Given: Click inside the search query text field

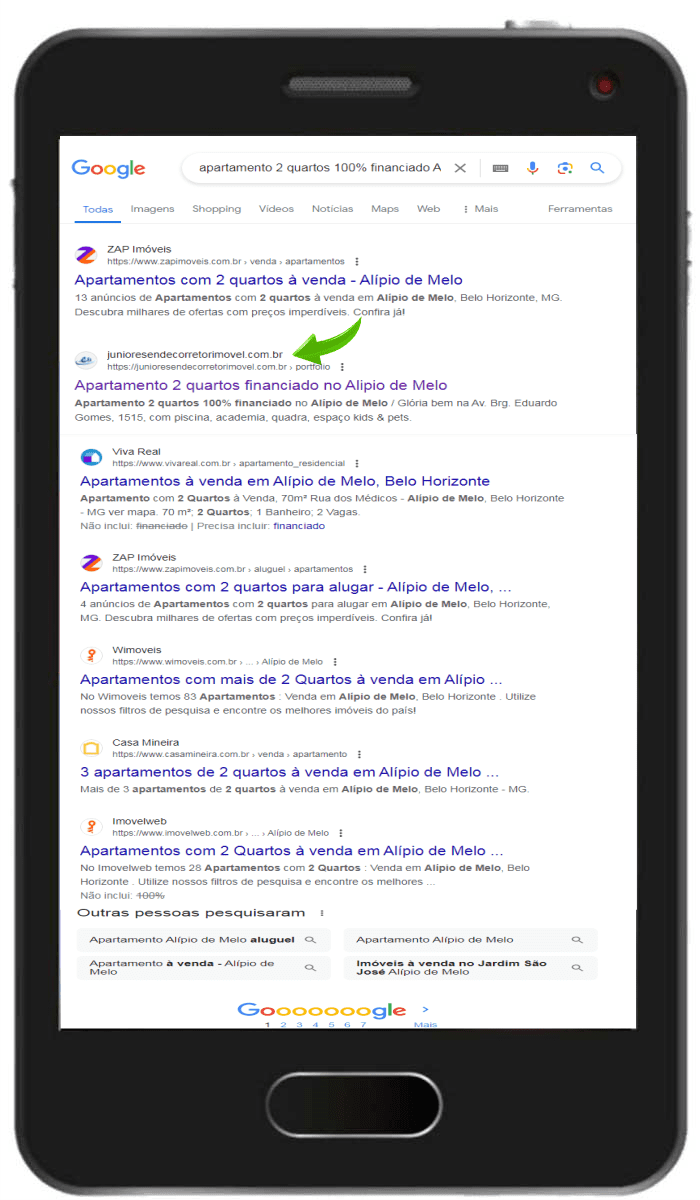Looking at the screenshot, I should click(x=319, y=168).
